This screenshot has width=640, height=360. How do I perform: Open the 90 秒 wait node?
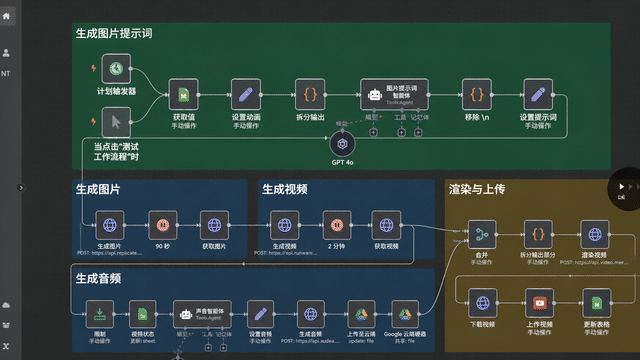point(162,225)
